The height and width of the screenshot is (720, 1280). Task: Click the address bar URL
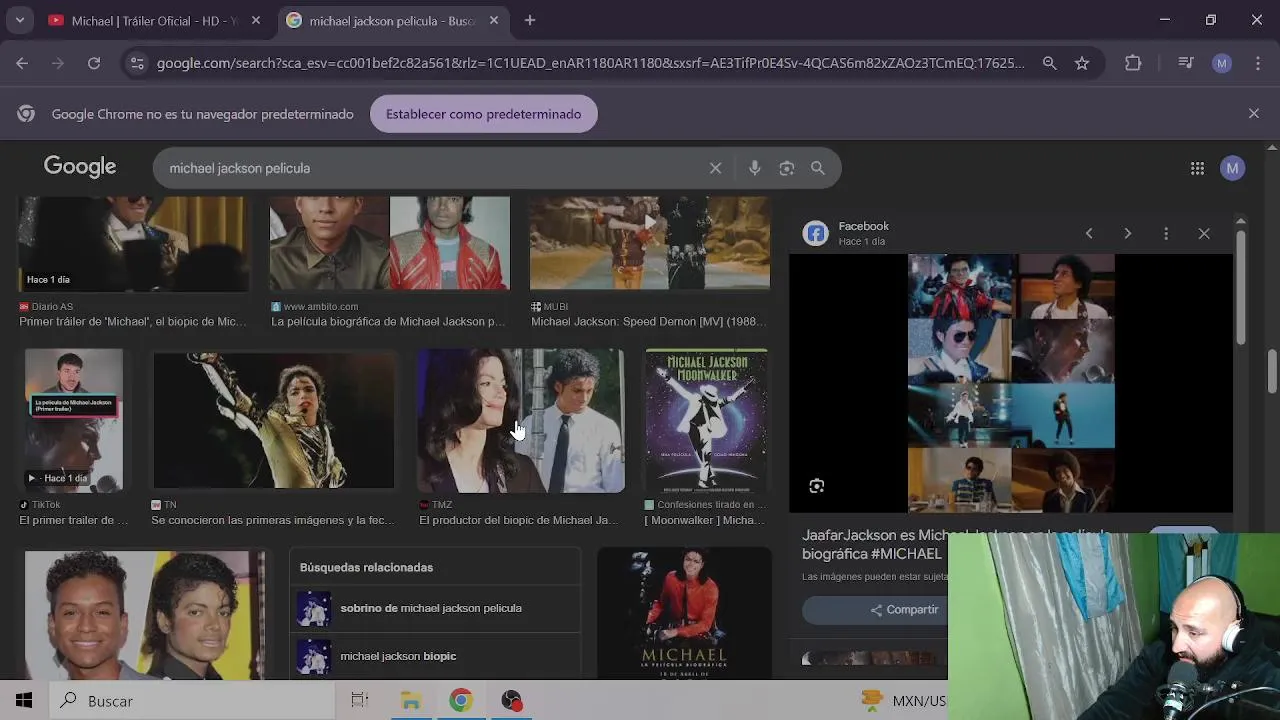(590, 63)
